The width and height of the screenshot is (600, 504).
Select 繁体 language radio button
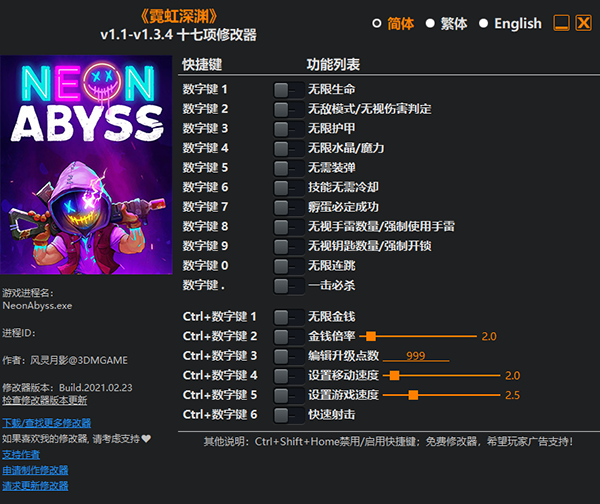pos(430,23)
